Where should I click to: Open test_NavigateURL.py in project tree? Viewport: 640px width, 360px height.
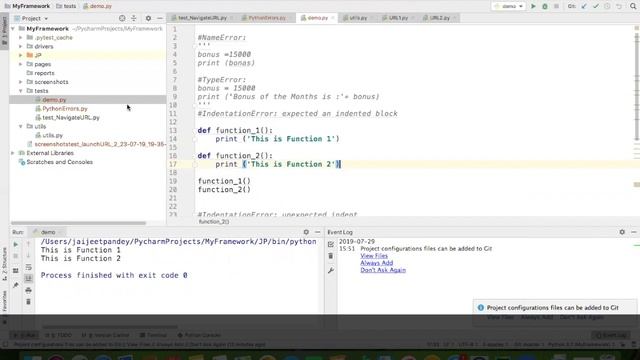point(71,118)
